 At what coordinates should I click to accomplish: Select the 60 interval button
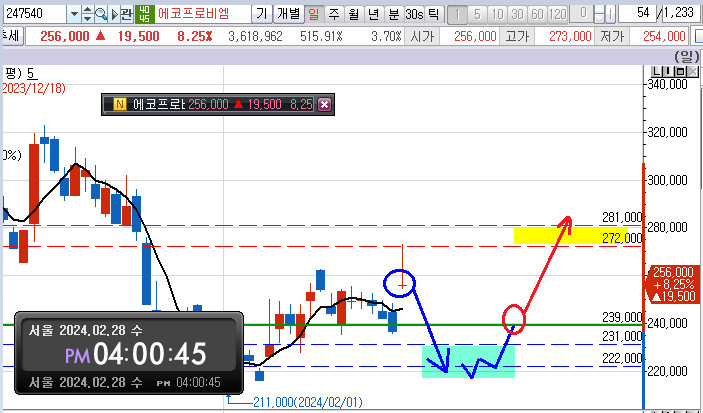coord(537,15)
